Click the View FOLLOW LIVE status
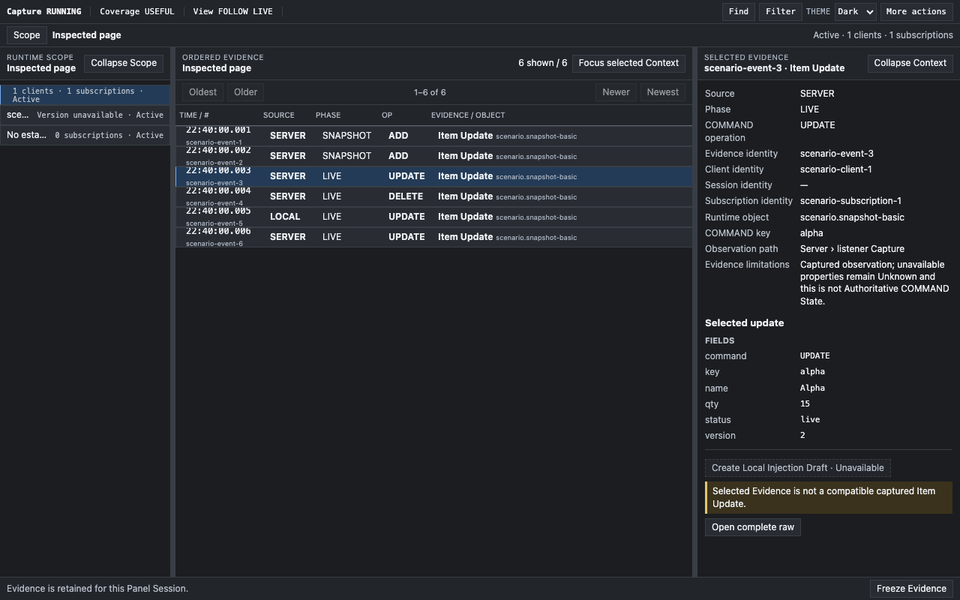The image size is (960, 600). (233, 12)
